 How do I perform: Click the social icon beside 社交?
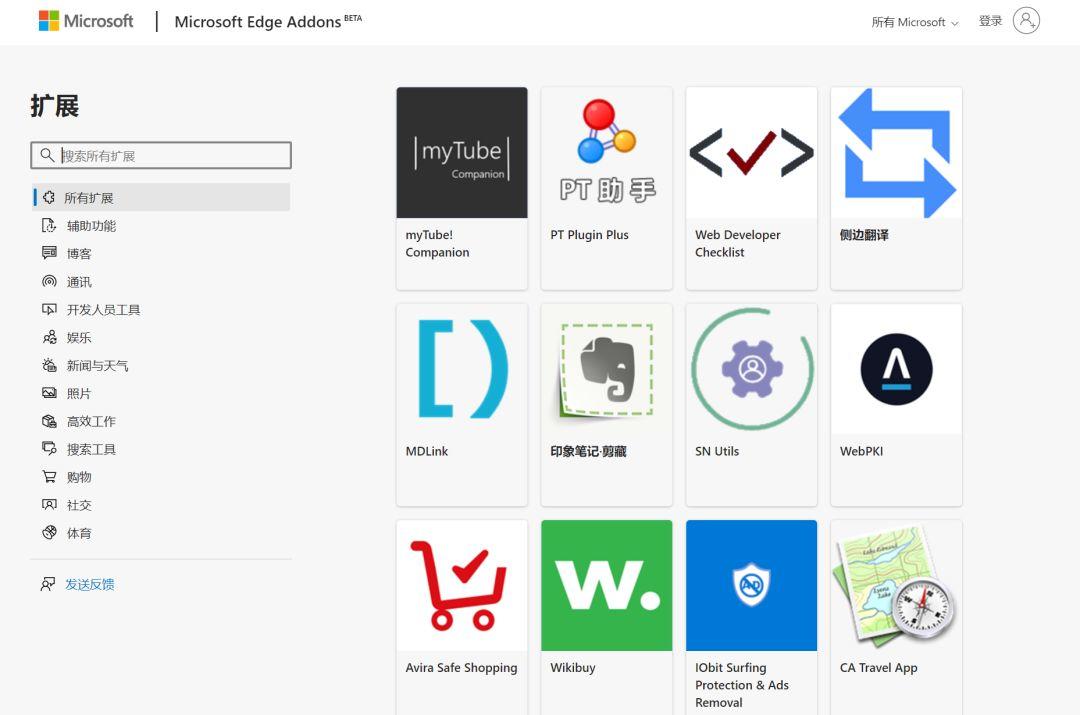coord(49,504)
